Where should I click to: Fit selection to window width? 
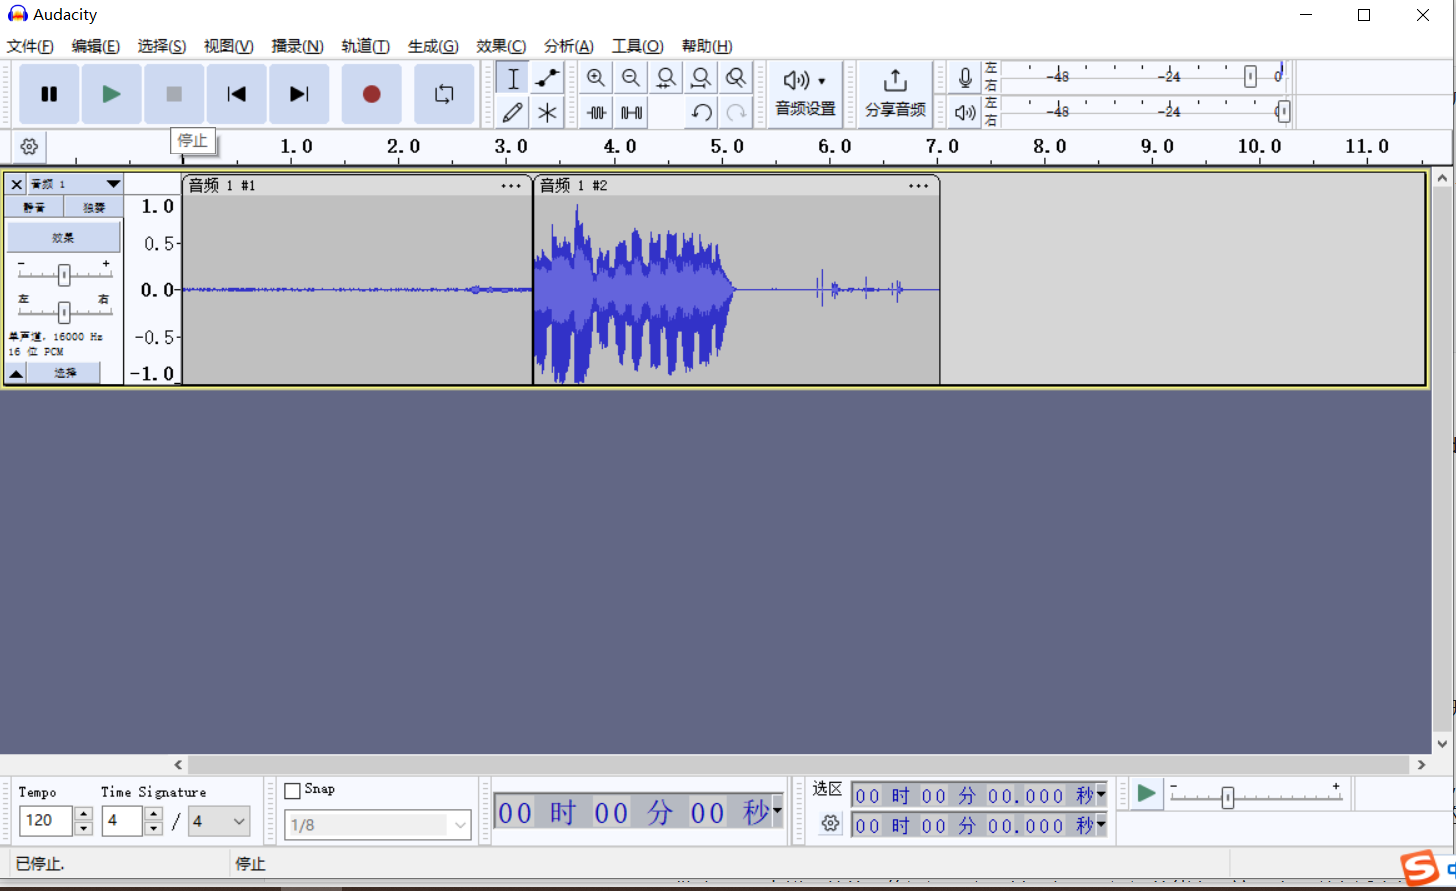click(x=666, y=78)
